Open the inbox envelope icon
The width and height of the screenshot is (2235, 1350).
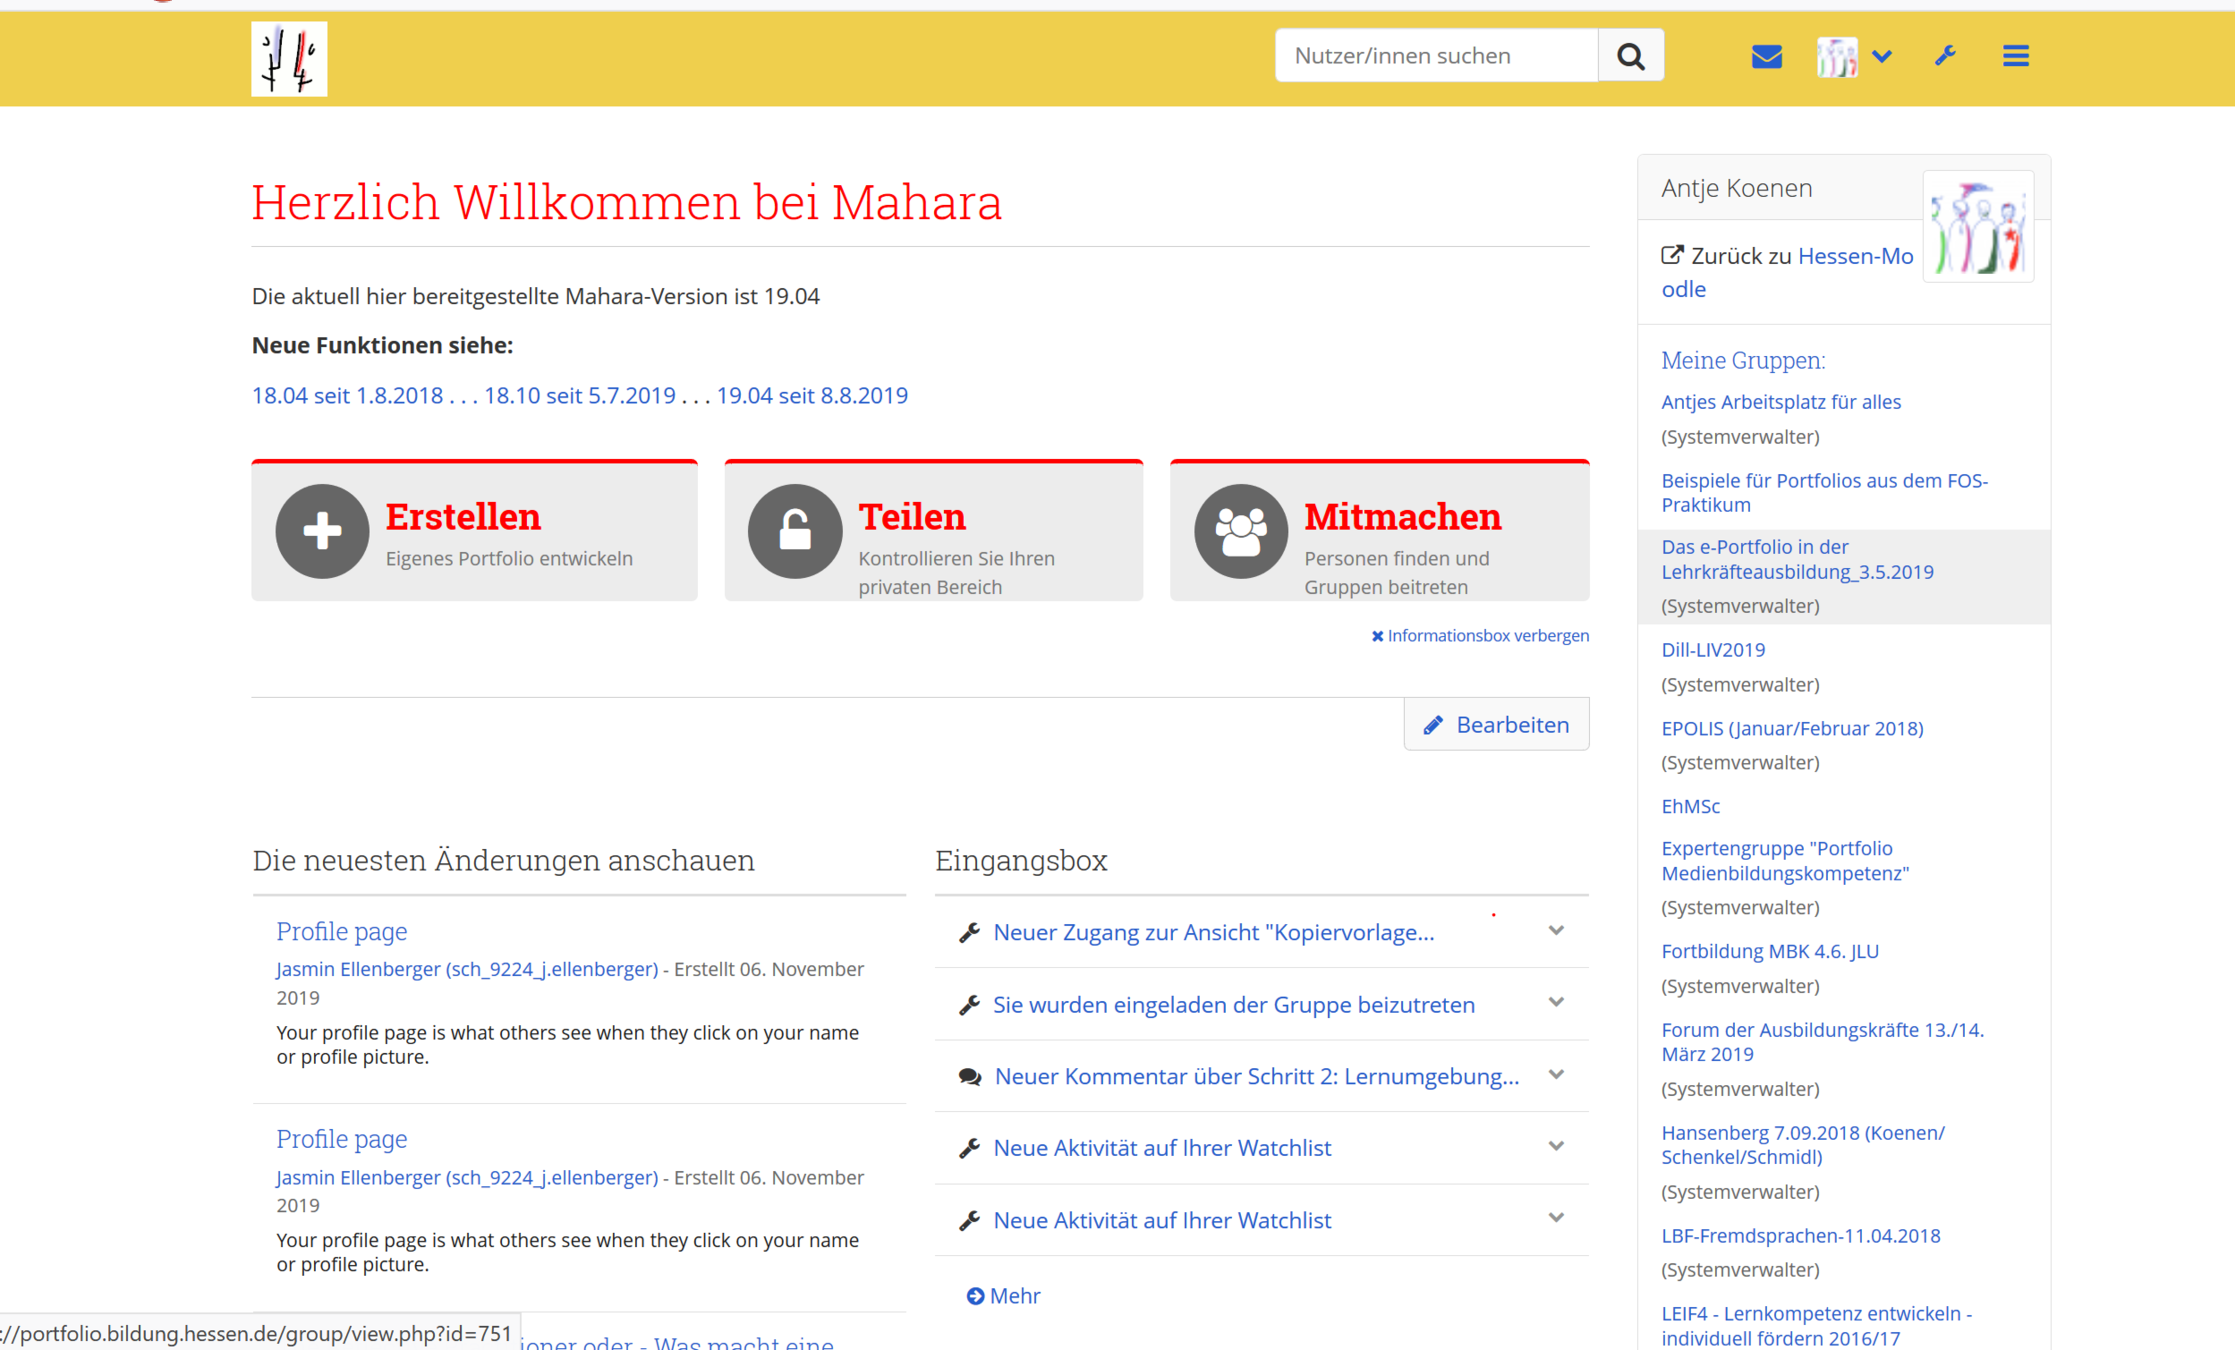point(1766,56)
